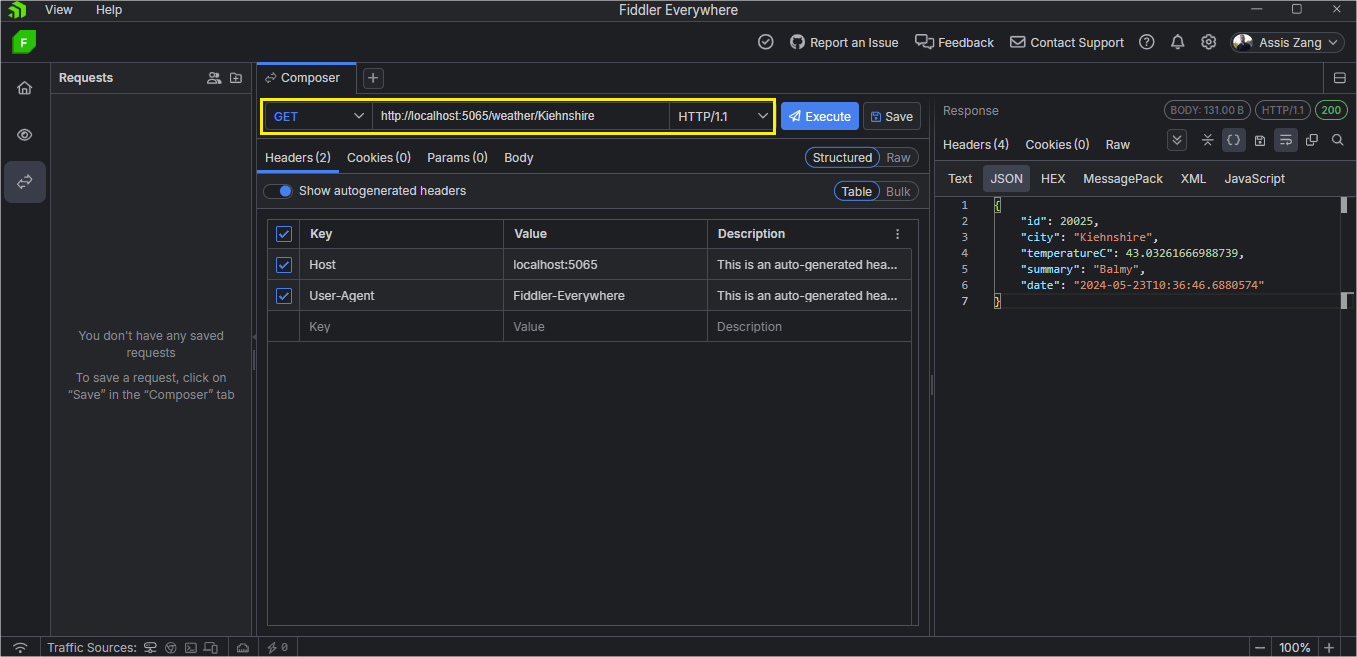Screen dimensions: 1357x657
Task: Select the Composer tab
Action: pyautogui.click(x=306, y=78)
